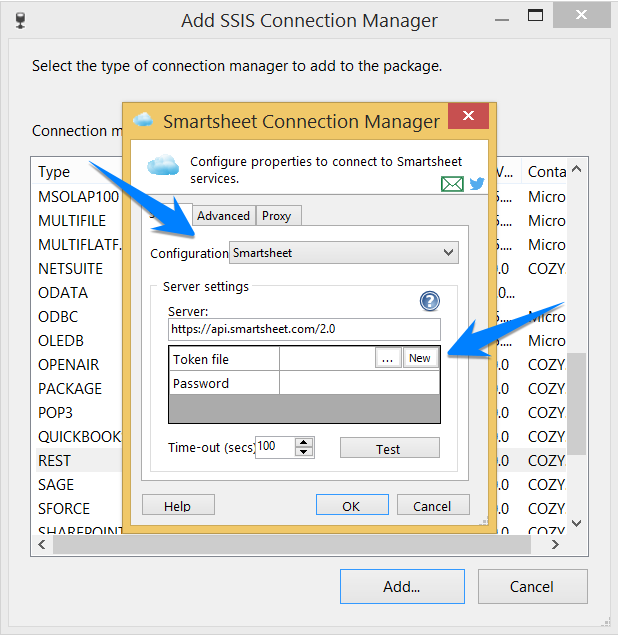This screenshot has width=618, height=636.
Task: Select the MSOLAP100 connection type
Action: [x=78, y=197]
